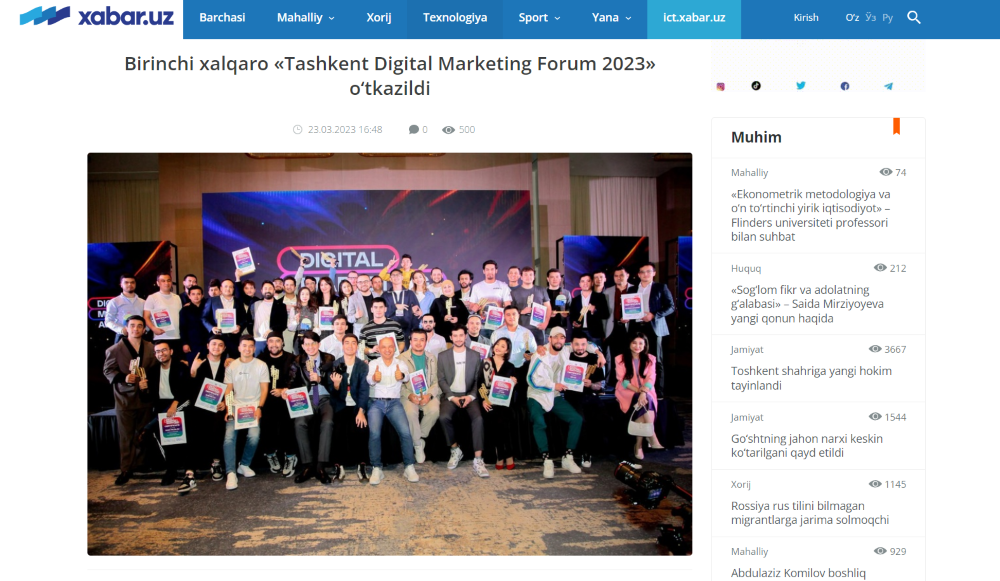Click the Kirish login link

point(805,18)
